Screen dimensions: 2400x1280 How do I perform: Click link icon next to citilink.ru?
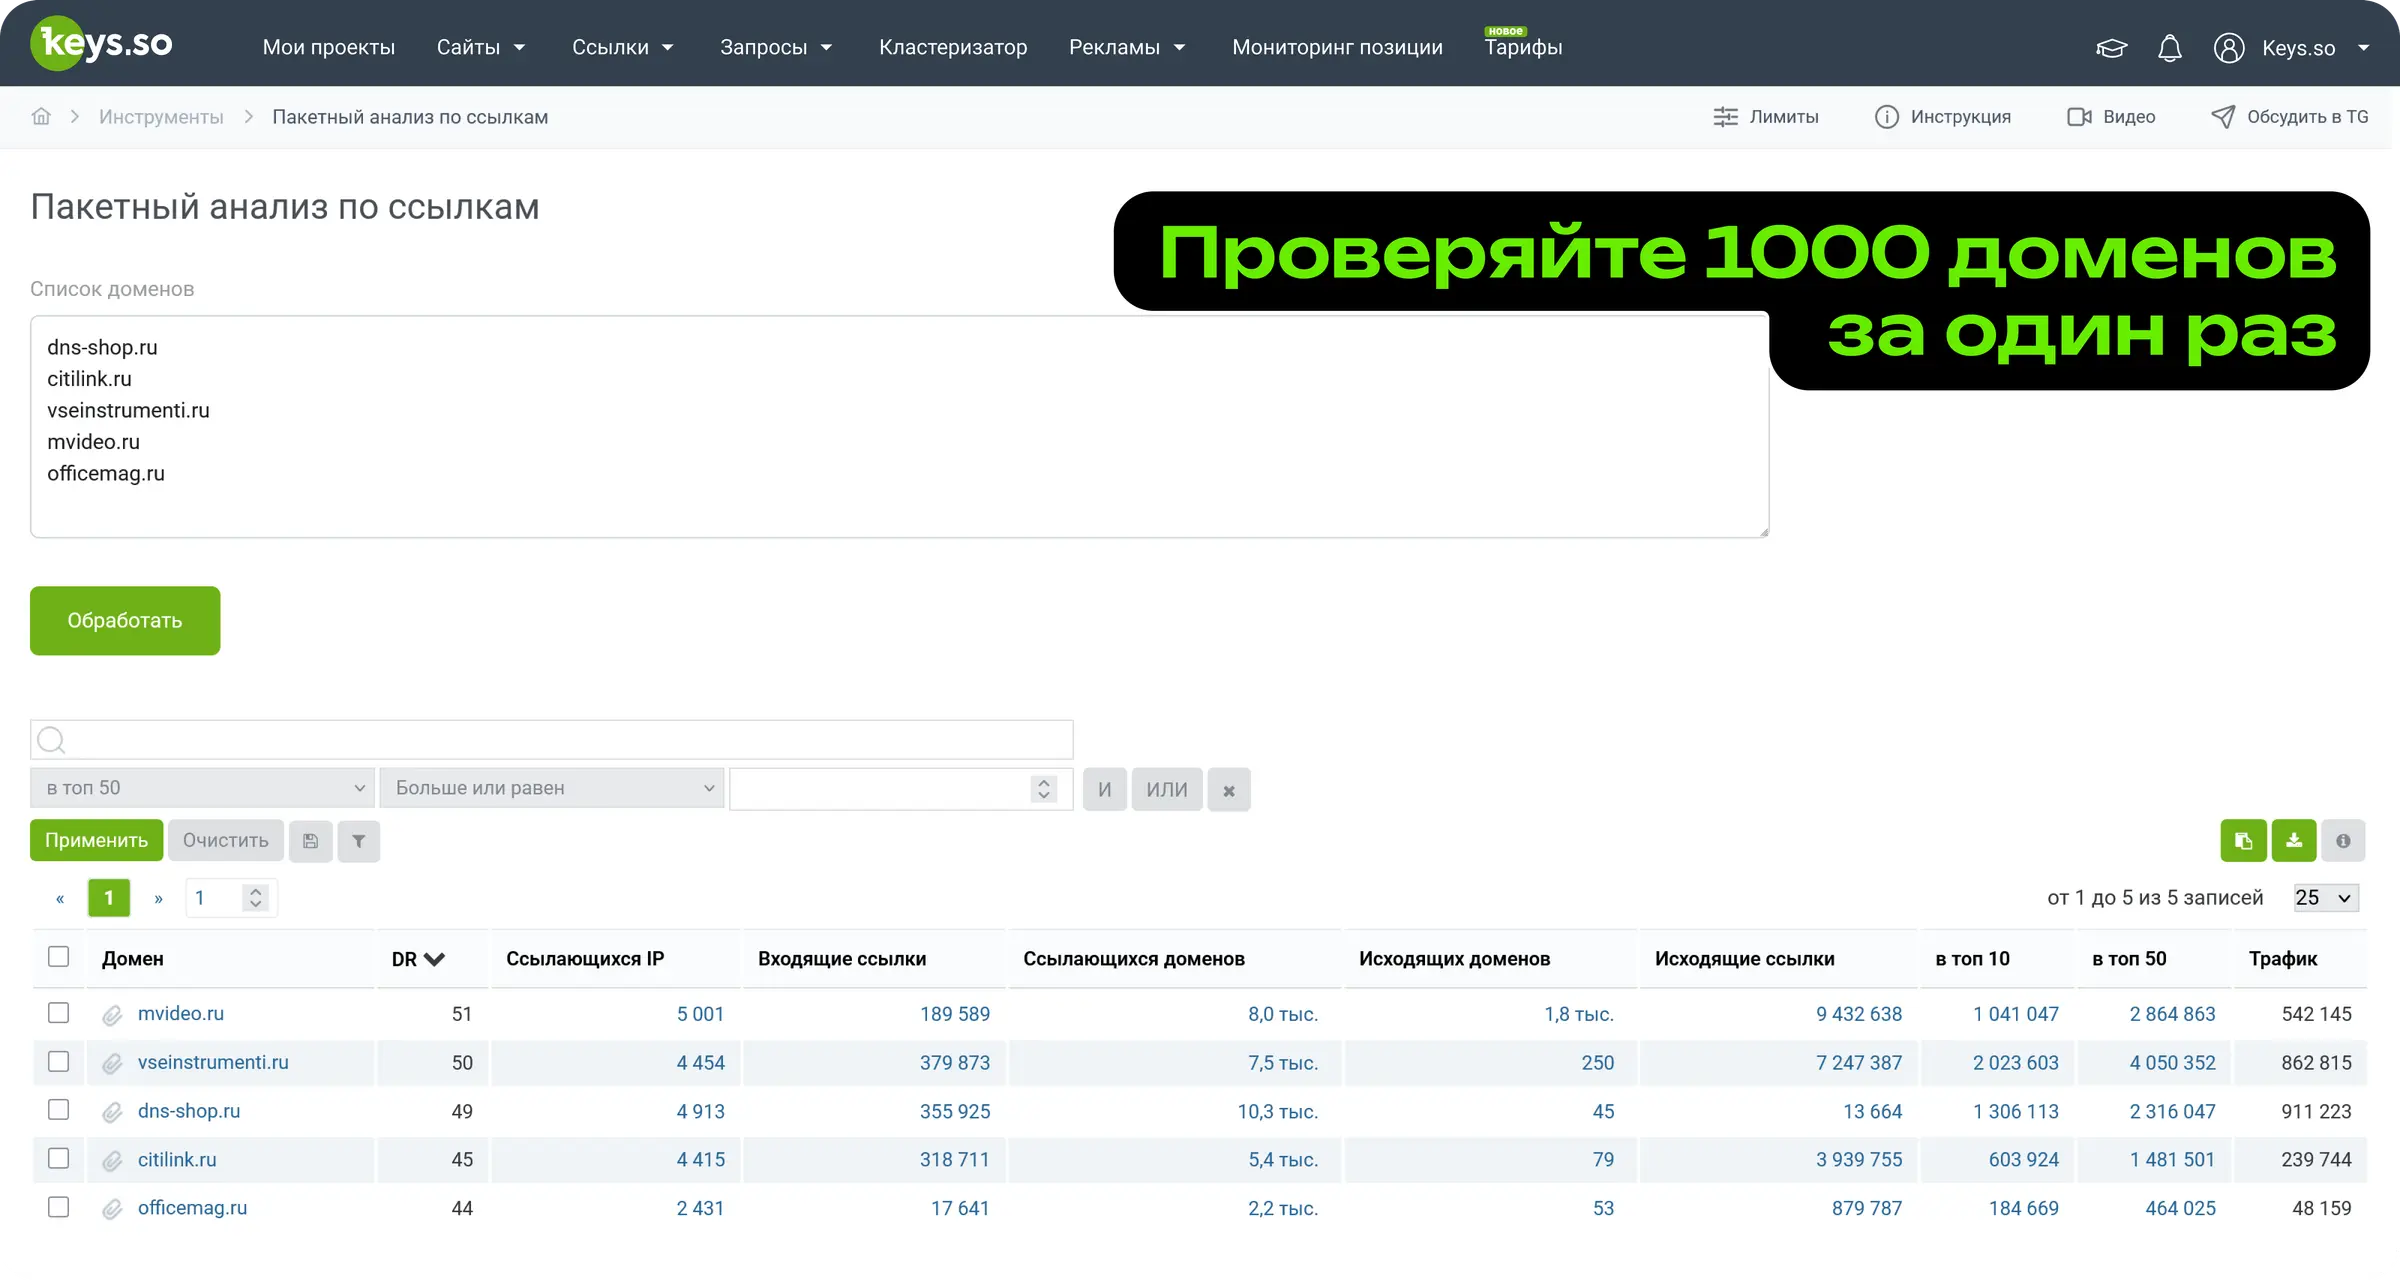coord(112,1160)
